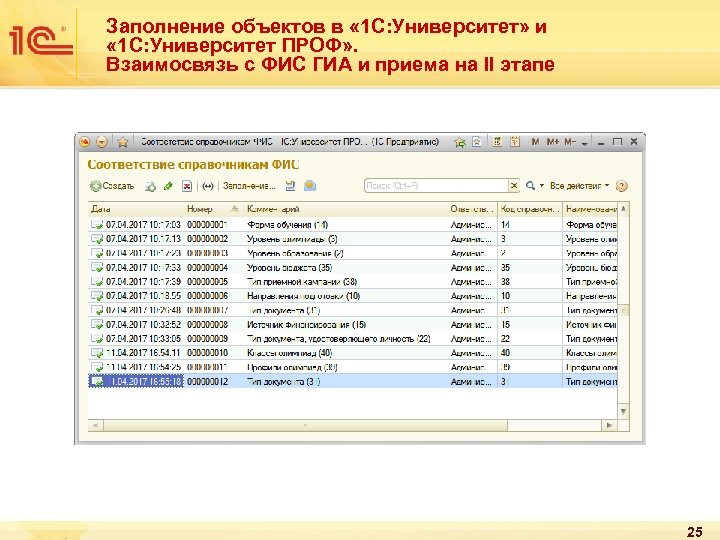Click the Заполнение button in toolbar
Image resolution: width=720 pixels, height=540 pixels.
(249, 186)
